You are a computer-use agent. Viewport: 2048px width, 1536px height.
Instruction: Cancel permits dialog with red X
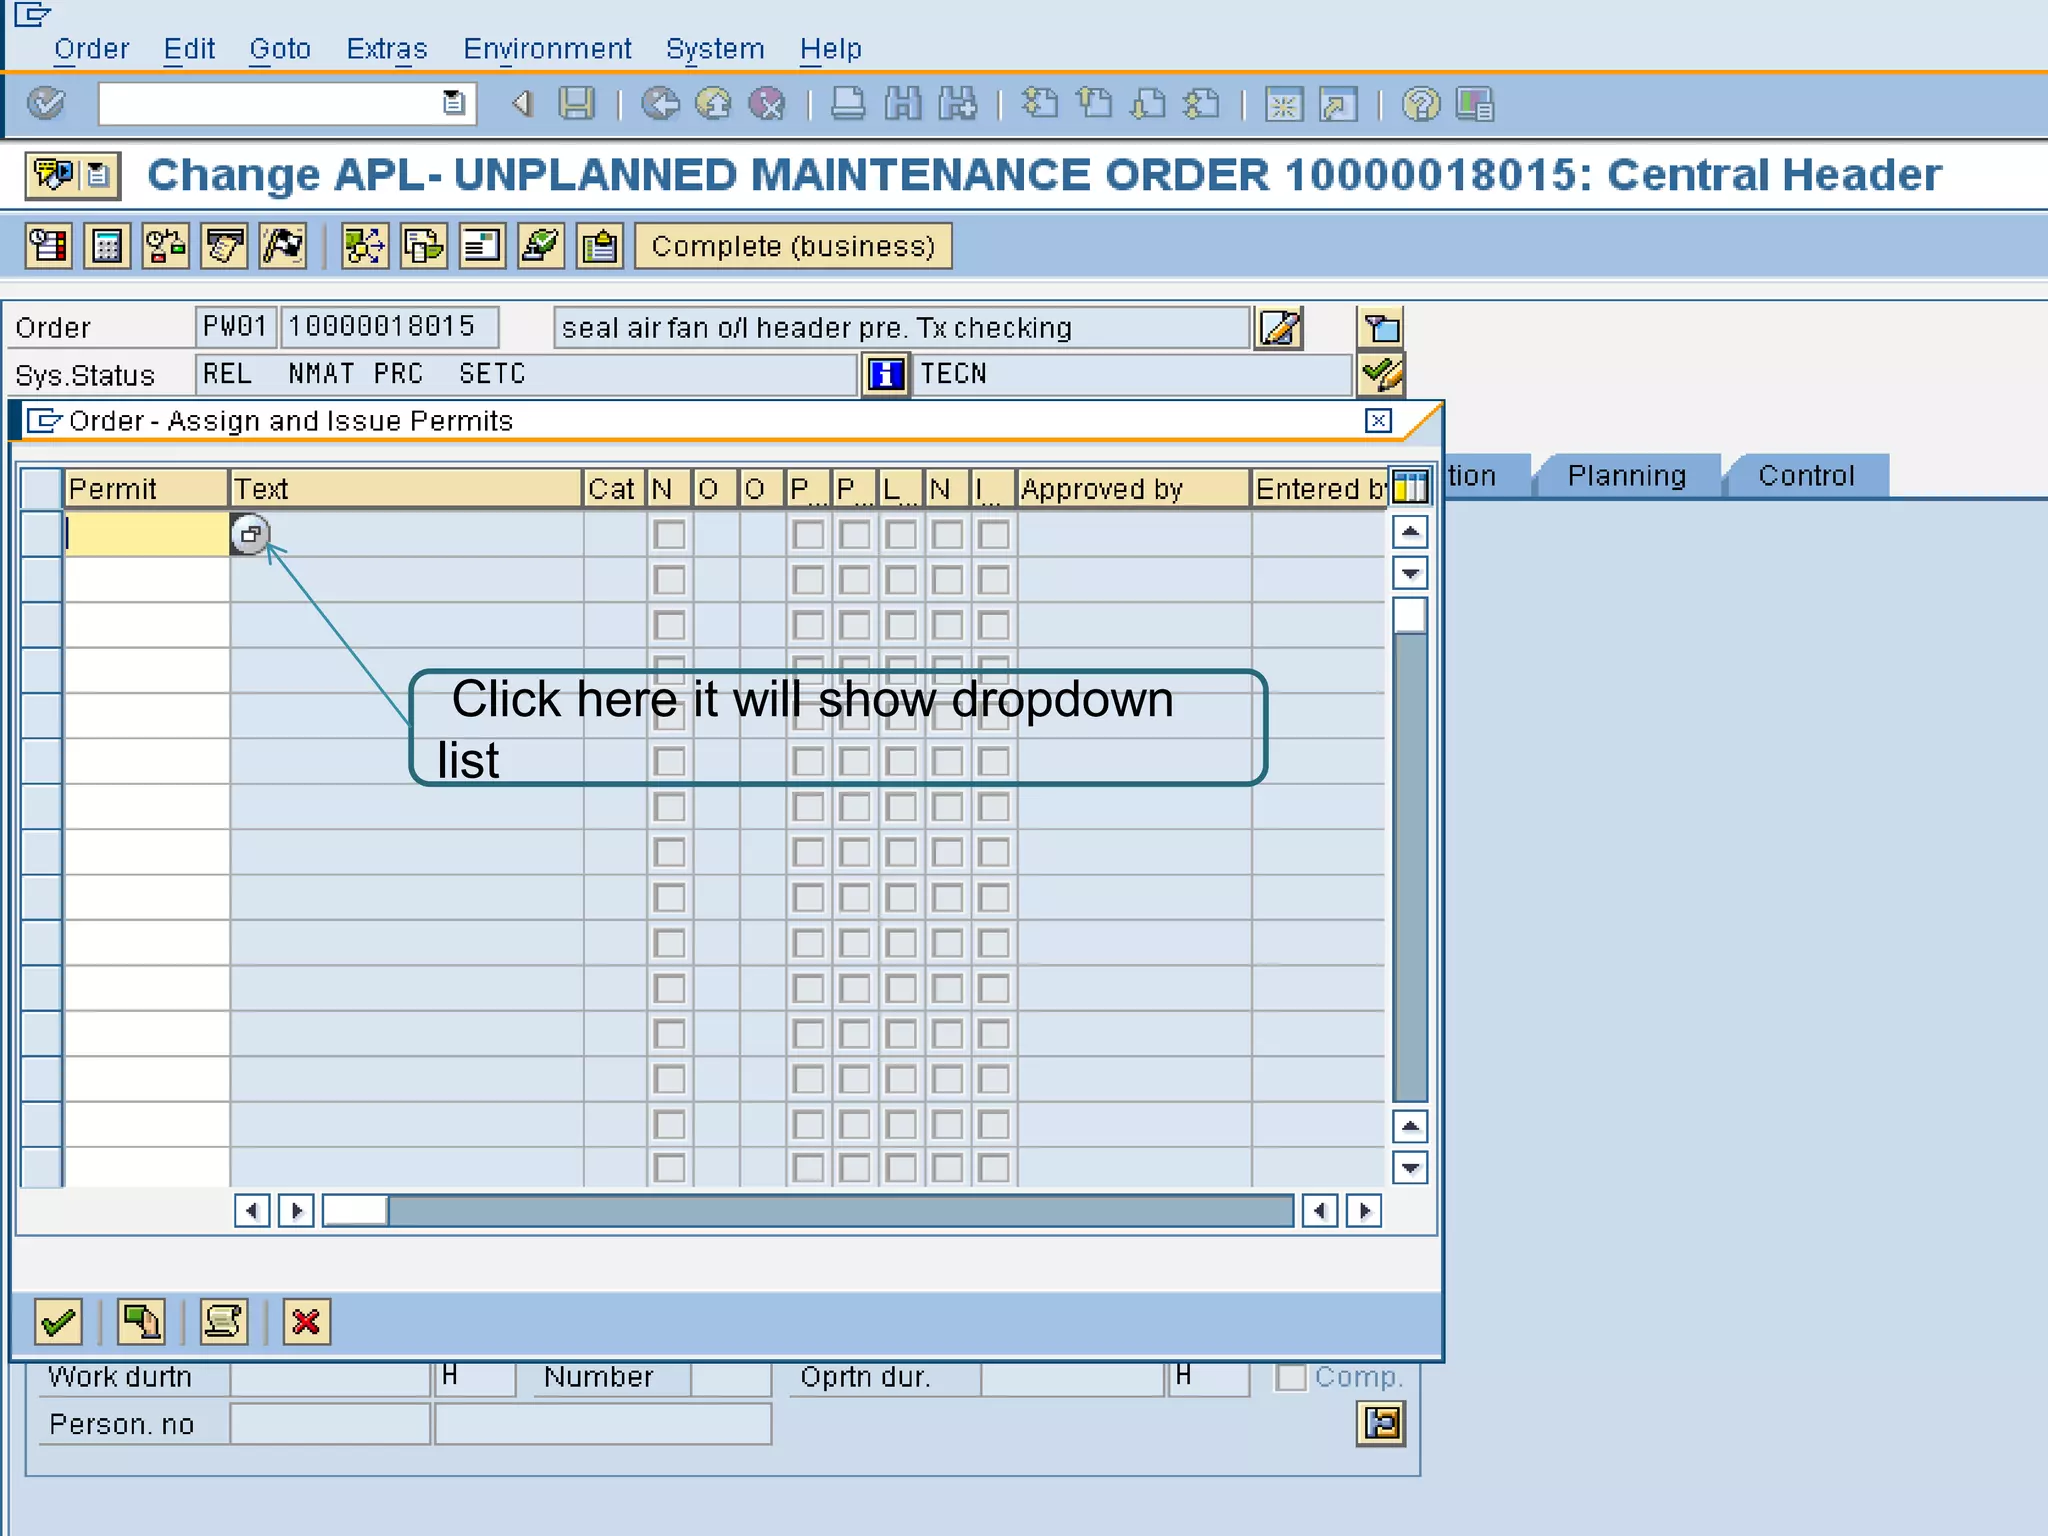pos(306,1322)
